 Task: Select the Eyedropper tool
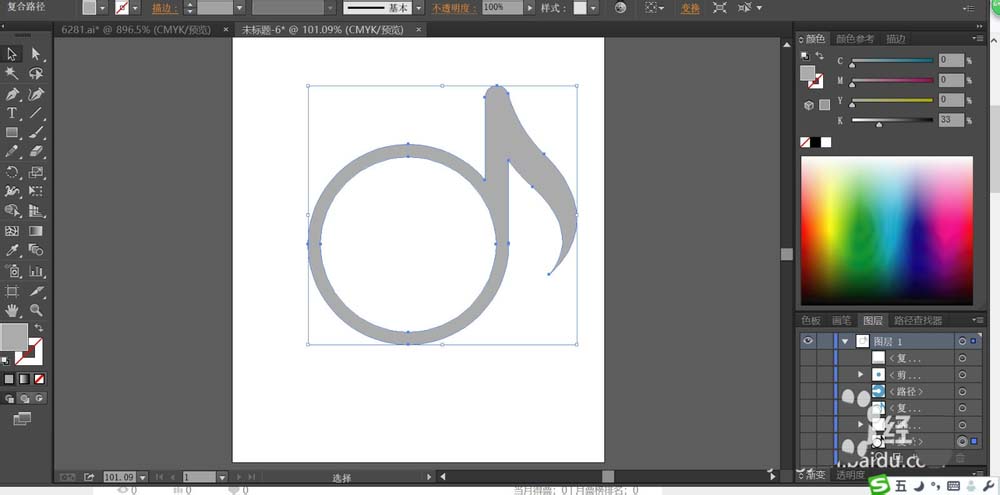click(12, 250)
